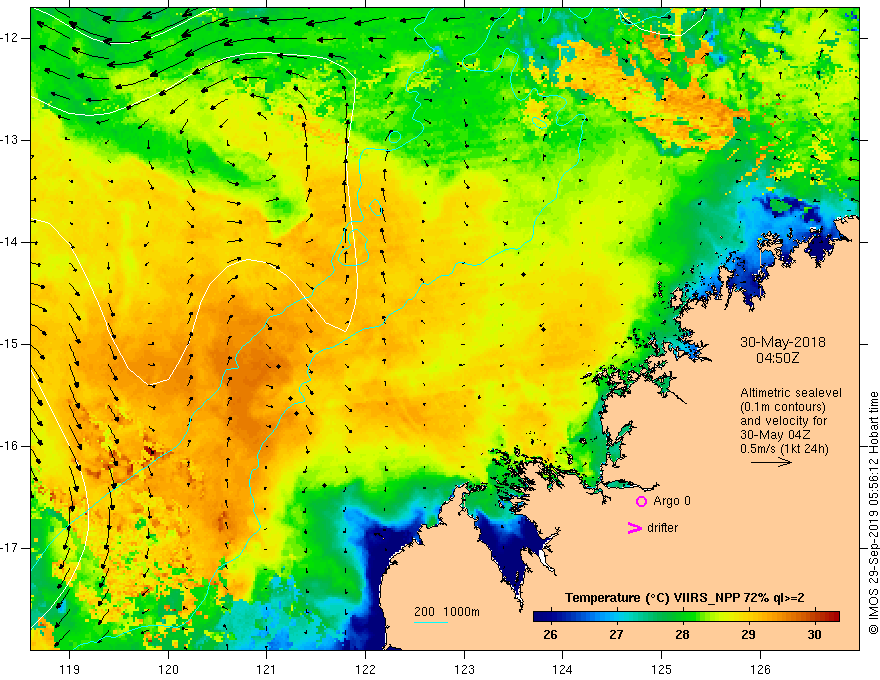The width and height of the screenshot is (880, 680).
Task: Click longitude axis label 120
Action: pyautogui.click(x=168, y=669)
